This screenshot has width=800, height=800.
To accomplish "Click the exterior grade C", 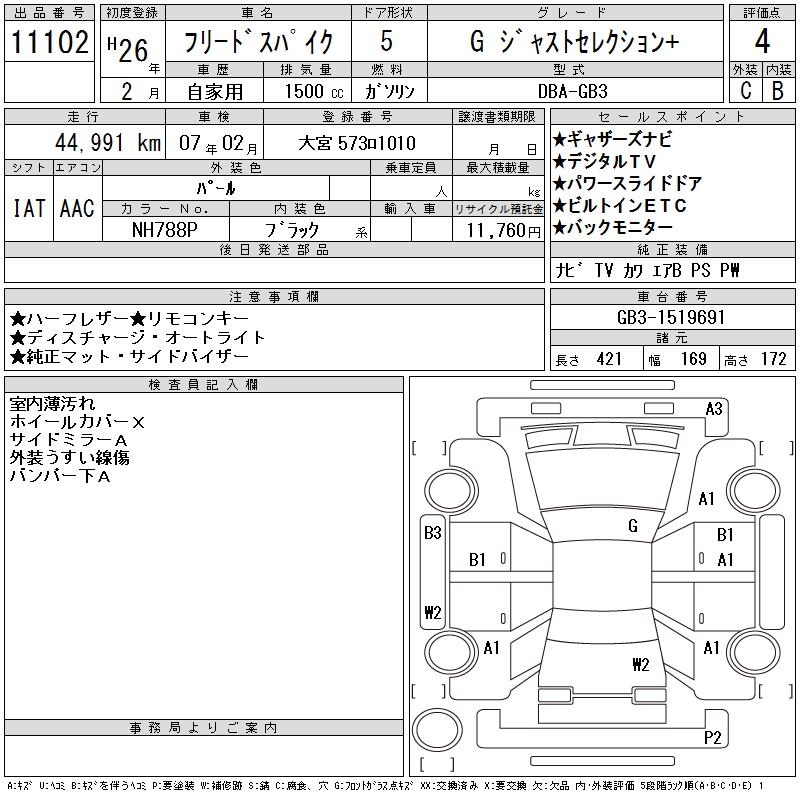I will coord(746,90).
